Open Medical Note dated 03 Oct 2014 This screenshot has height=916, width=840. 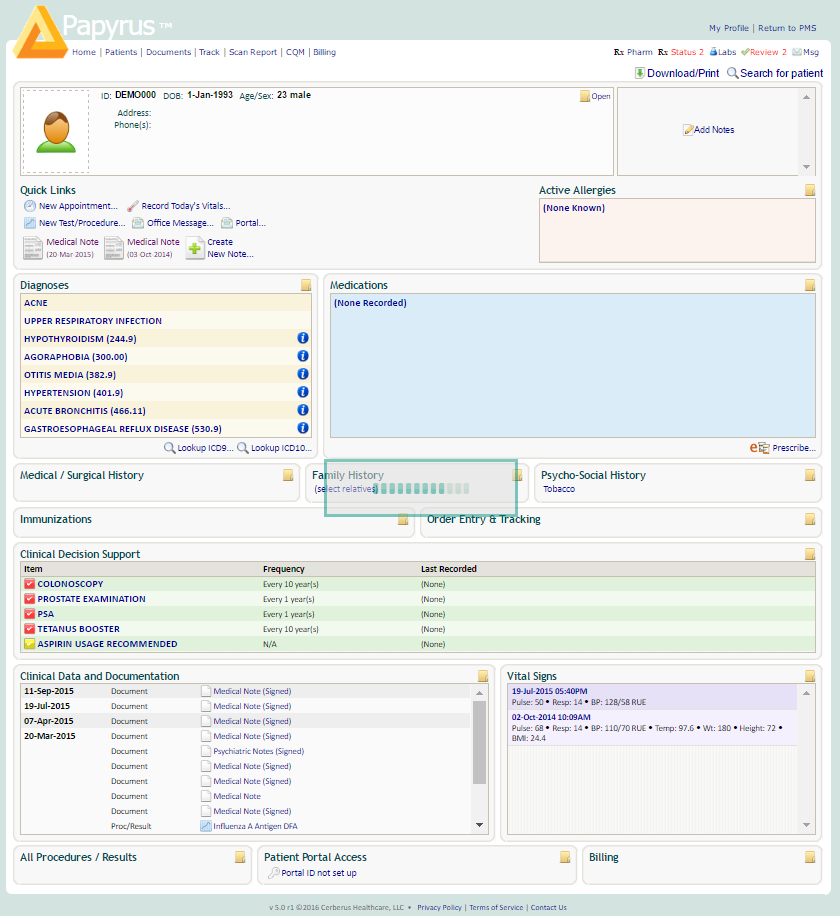click(x=142, y=248)
